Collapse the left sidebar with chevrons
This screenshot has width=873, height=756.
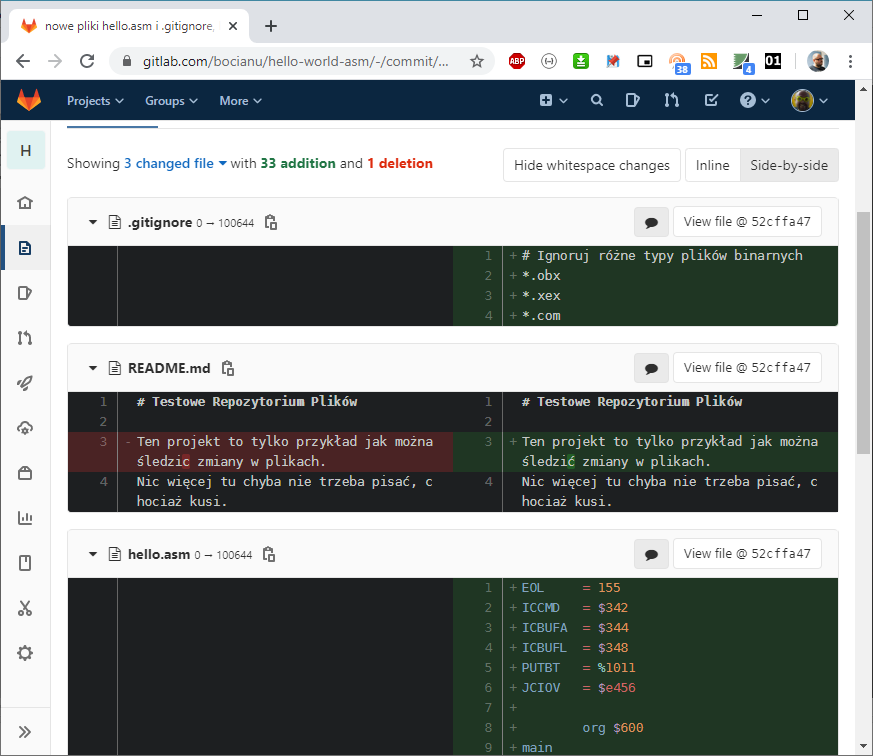click(25, 731)
